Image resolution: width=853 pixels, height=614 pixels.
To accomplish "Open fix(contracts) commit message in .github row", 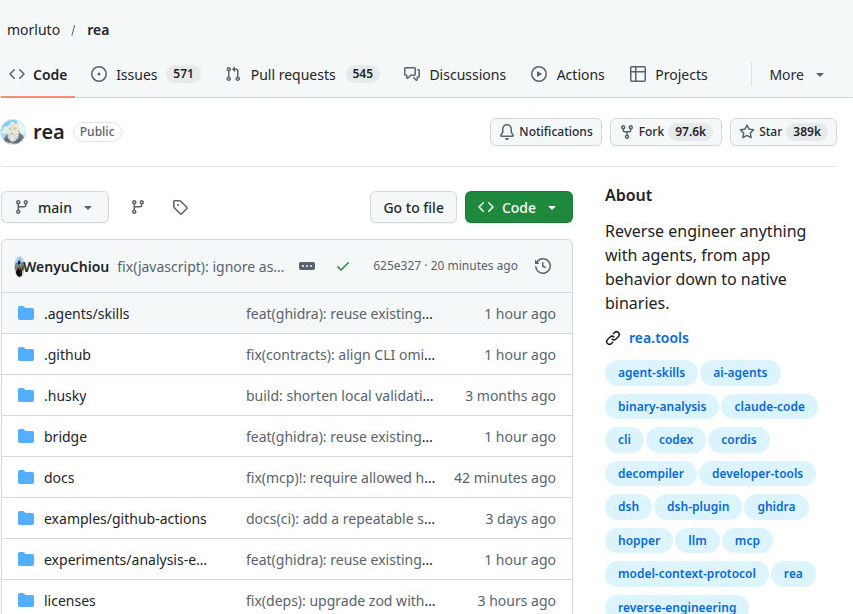I will (x=340, y=355).
